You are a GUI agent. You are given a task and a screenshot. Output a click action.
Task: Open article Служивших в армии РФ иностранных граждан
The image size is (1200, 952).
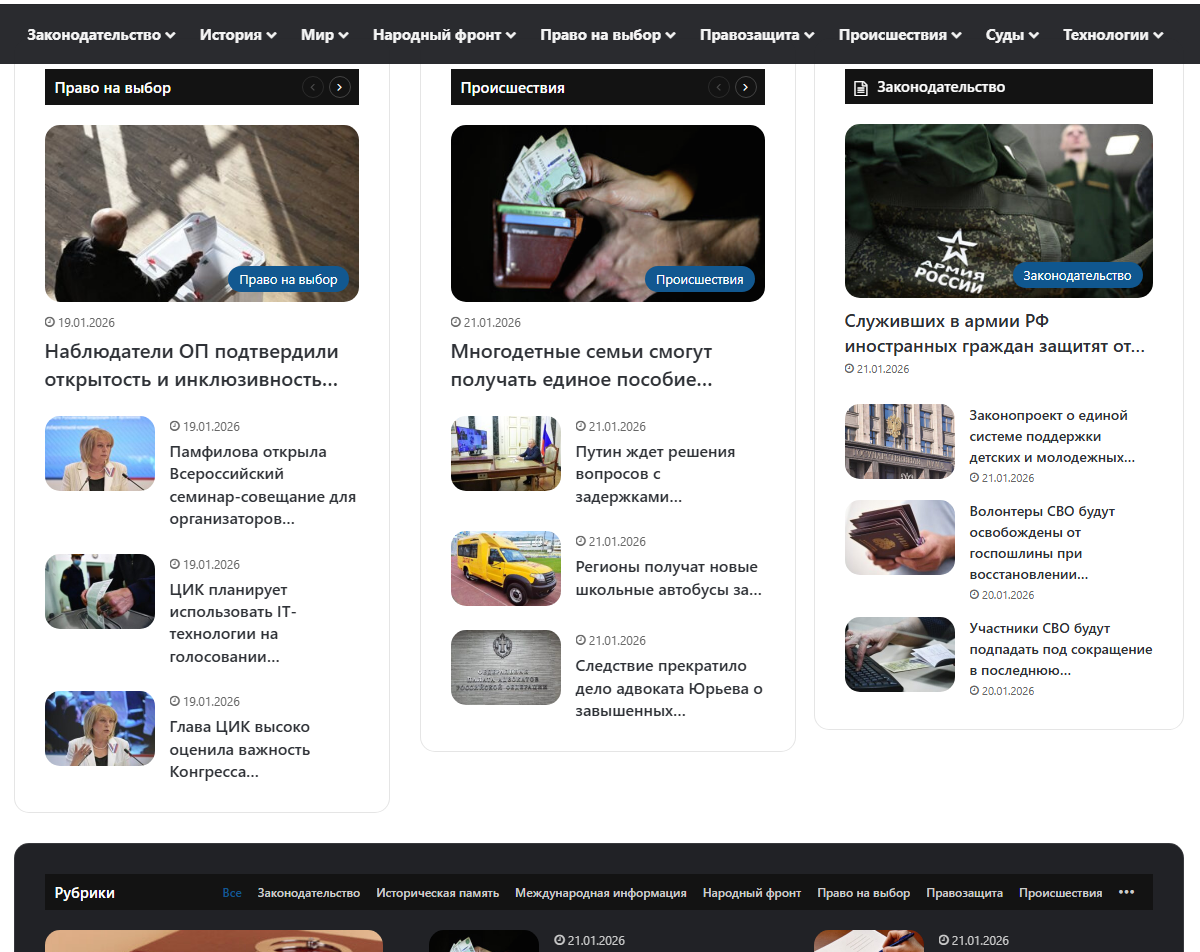(995, 334)
